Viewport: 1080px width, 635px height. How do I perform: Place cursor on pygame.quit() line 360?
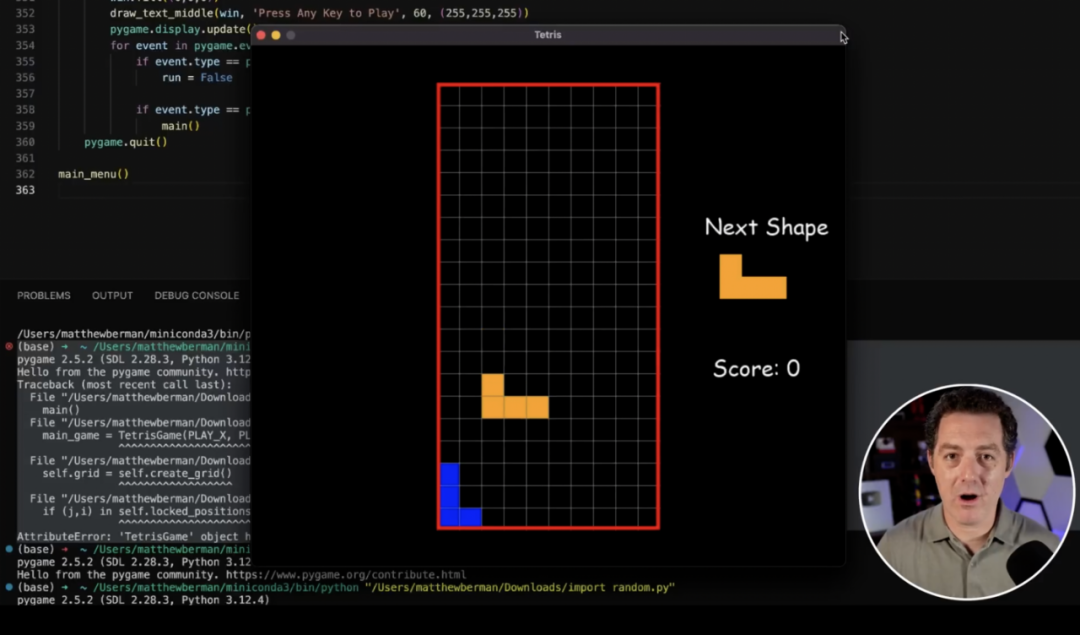tap(125, 142)
